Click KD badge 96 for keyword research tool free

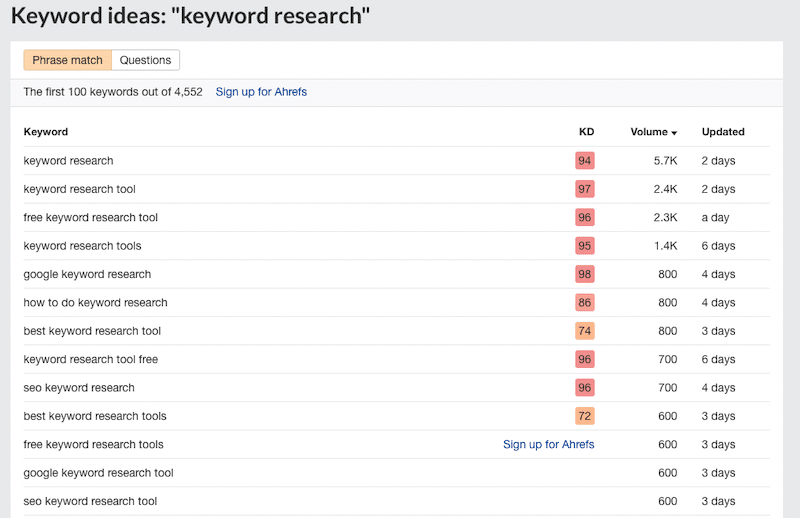point(585,359)
